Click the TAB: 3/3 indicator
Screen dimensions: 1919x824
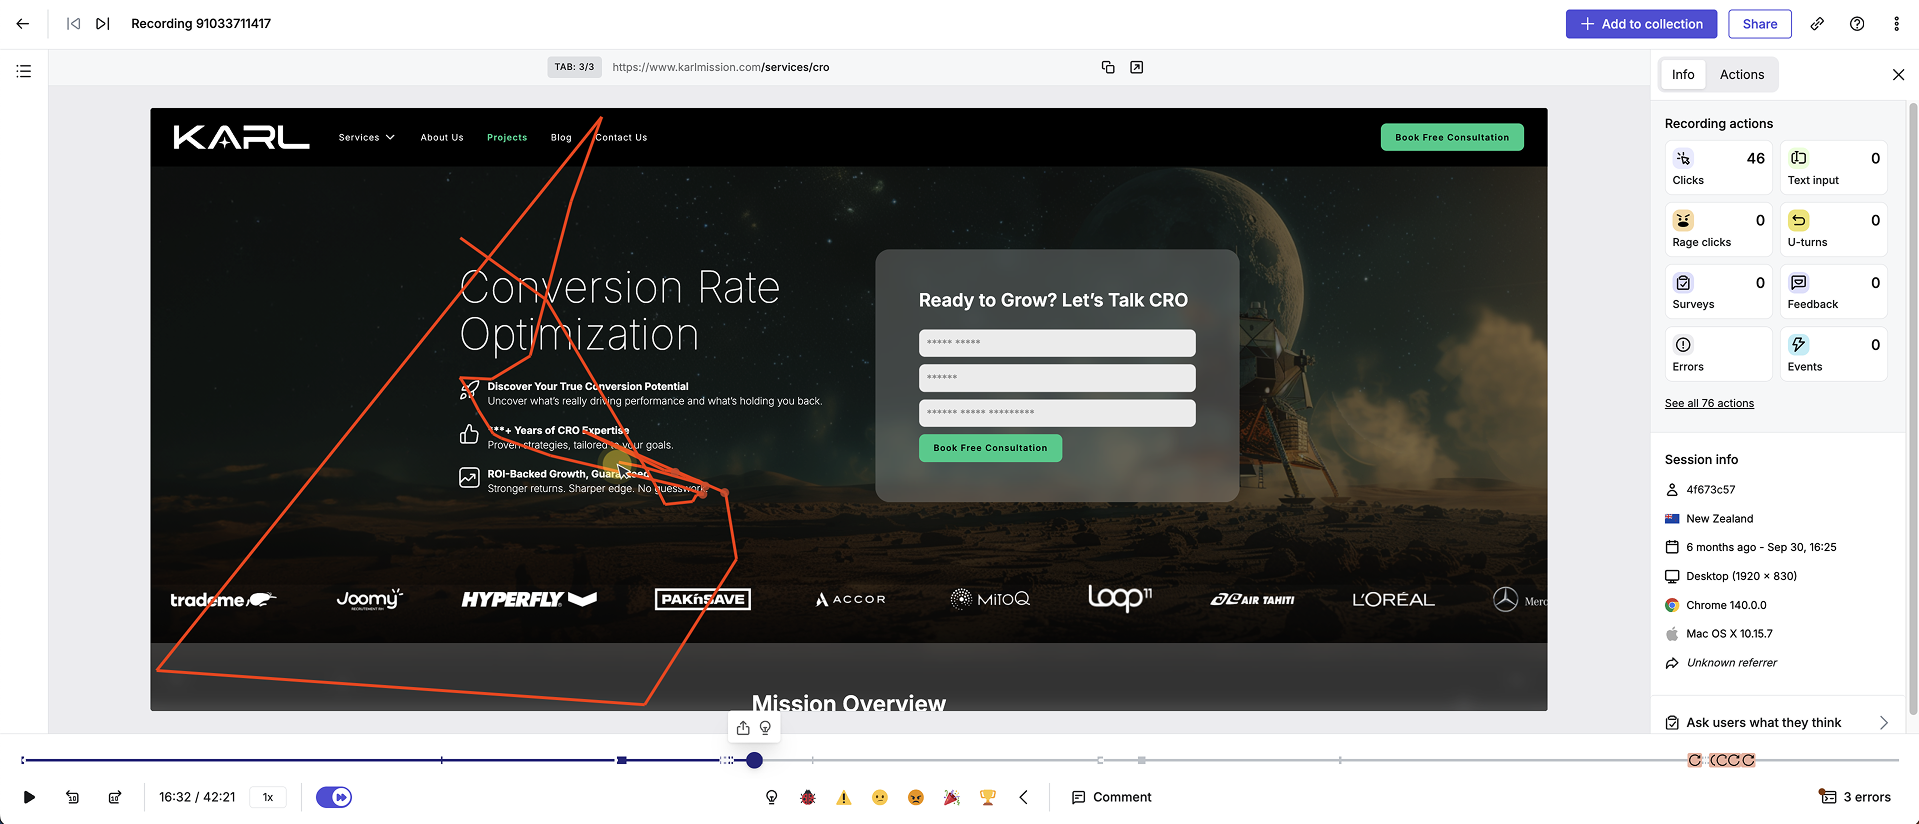(574, 67)
